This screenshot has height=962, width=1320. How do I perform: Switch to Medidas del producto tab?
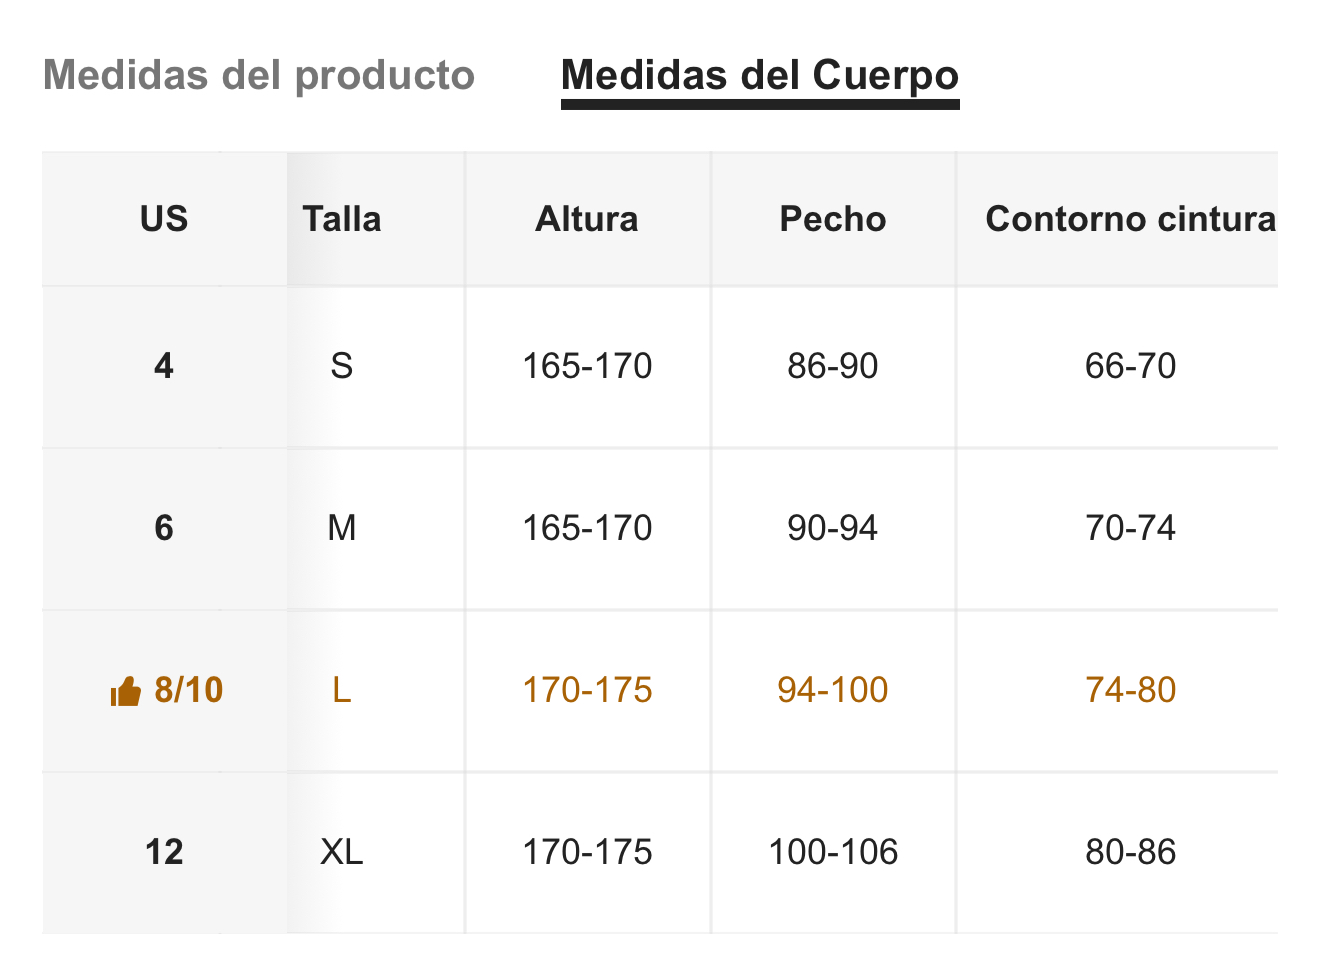coord(259,76)
